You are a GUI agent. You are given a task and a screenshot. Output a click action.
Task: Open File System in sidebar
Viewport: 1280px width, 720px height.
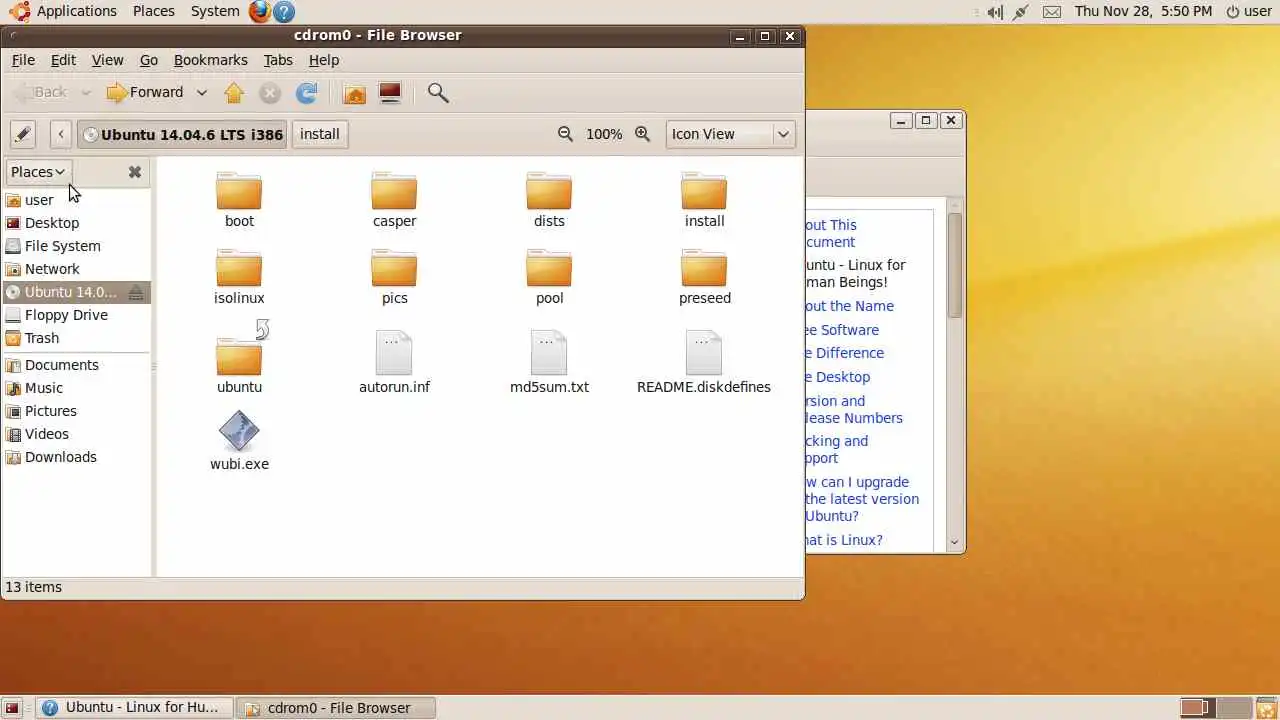76,246
